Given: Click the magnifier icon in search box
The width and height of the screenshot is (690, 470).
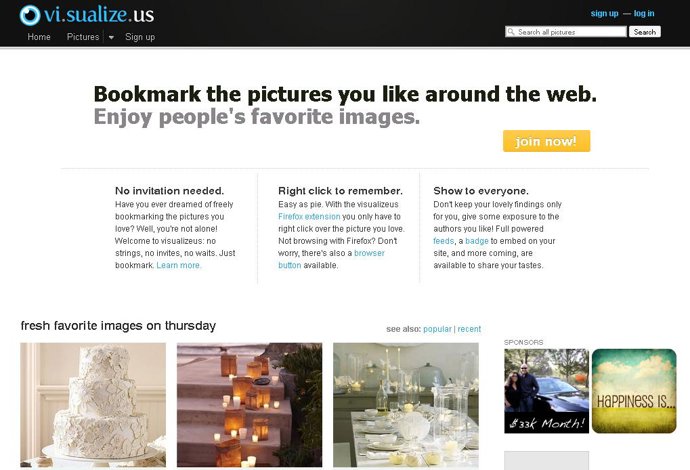Looking at the screenshot, I should click(511, 32).
